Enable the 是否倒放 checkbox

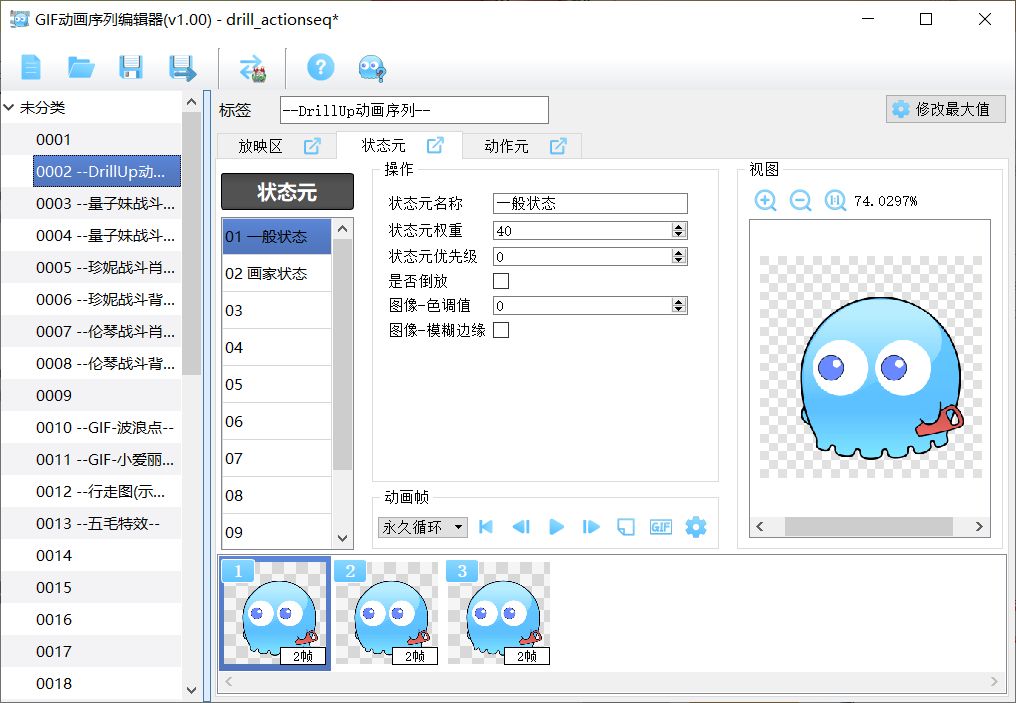[x=501, y=281]
